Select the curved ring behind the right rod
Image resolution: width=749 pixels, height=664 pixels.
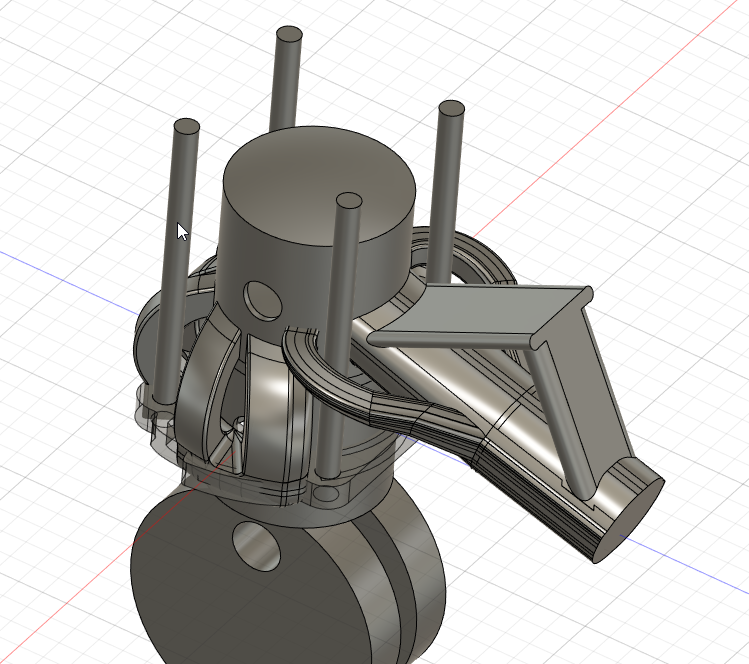(480, 260)
